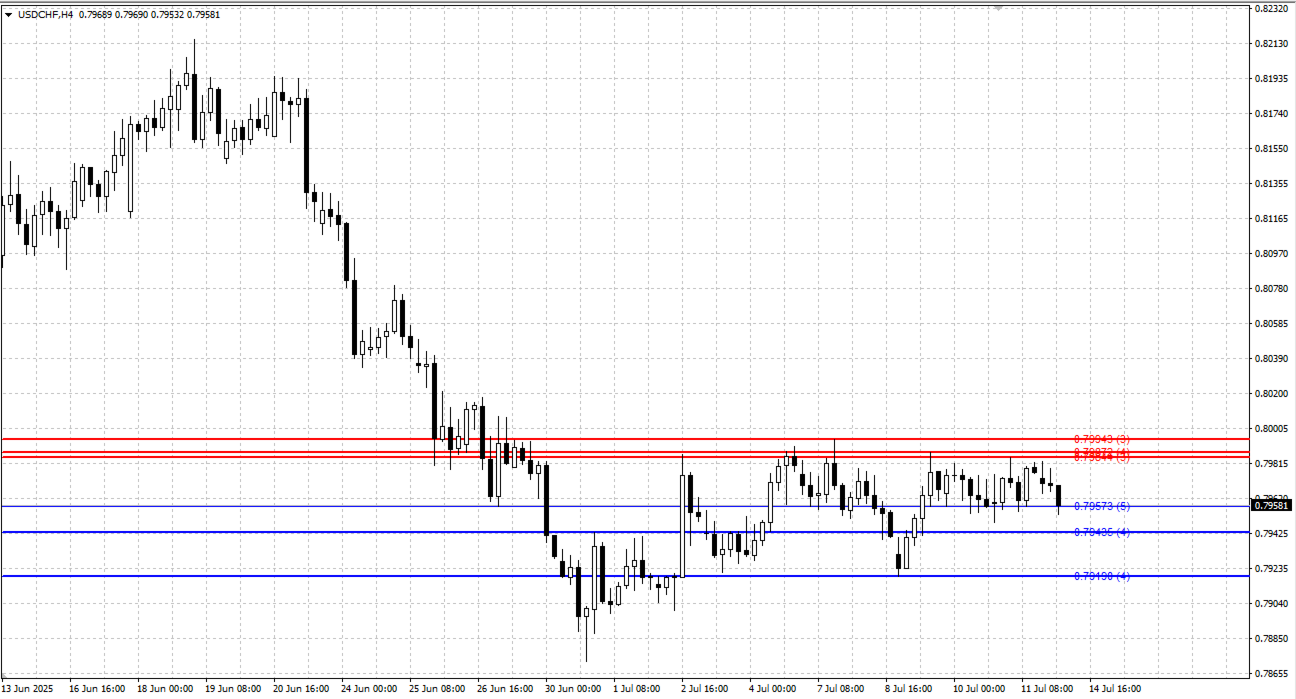Click the 7 Jul 08:00 time label
1296x699 pixels.
[x=842, y=689]
